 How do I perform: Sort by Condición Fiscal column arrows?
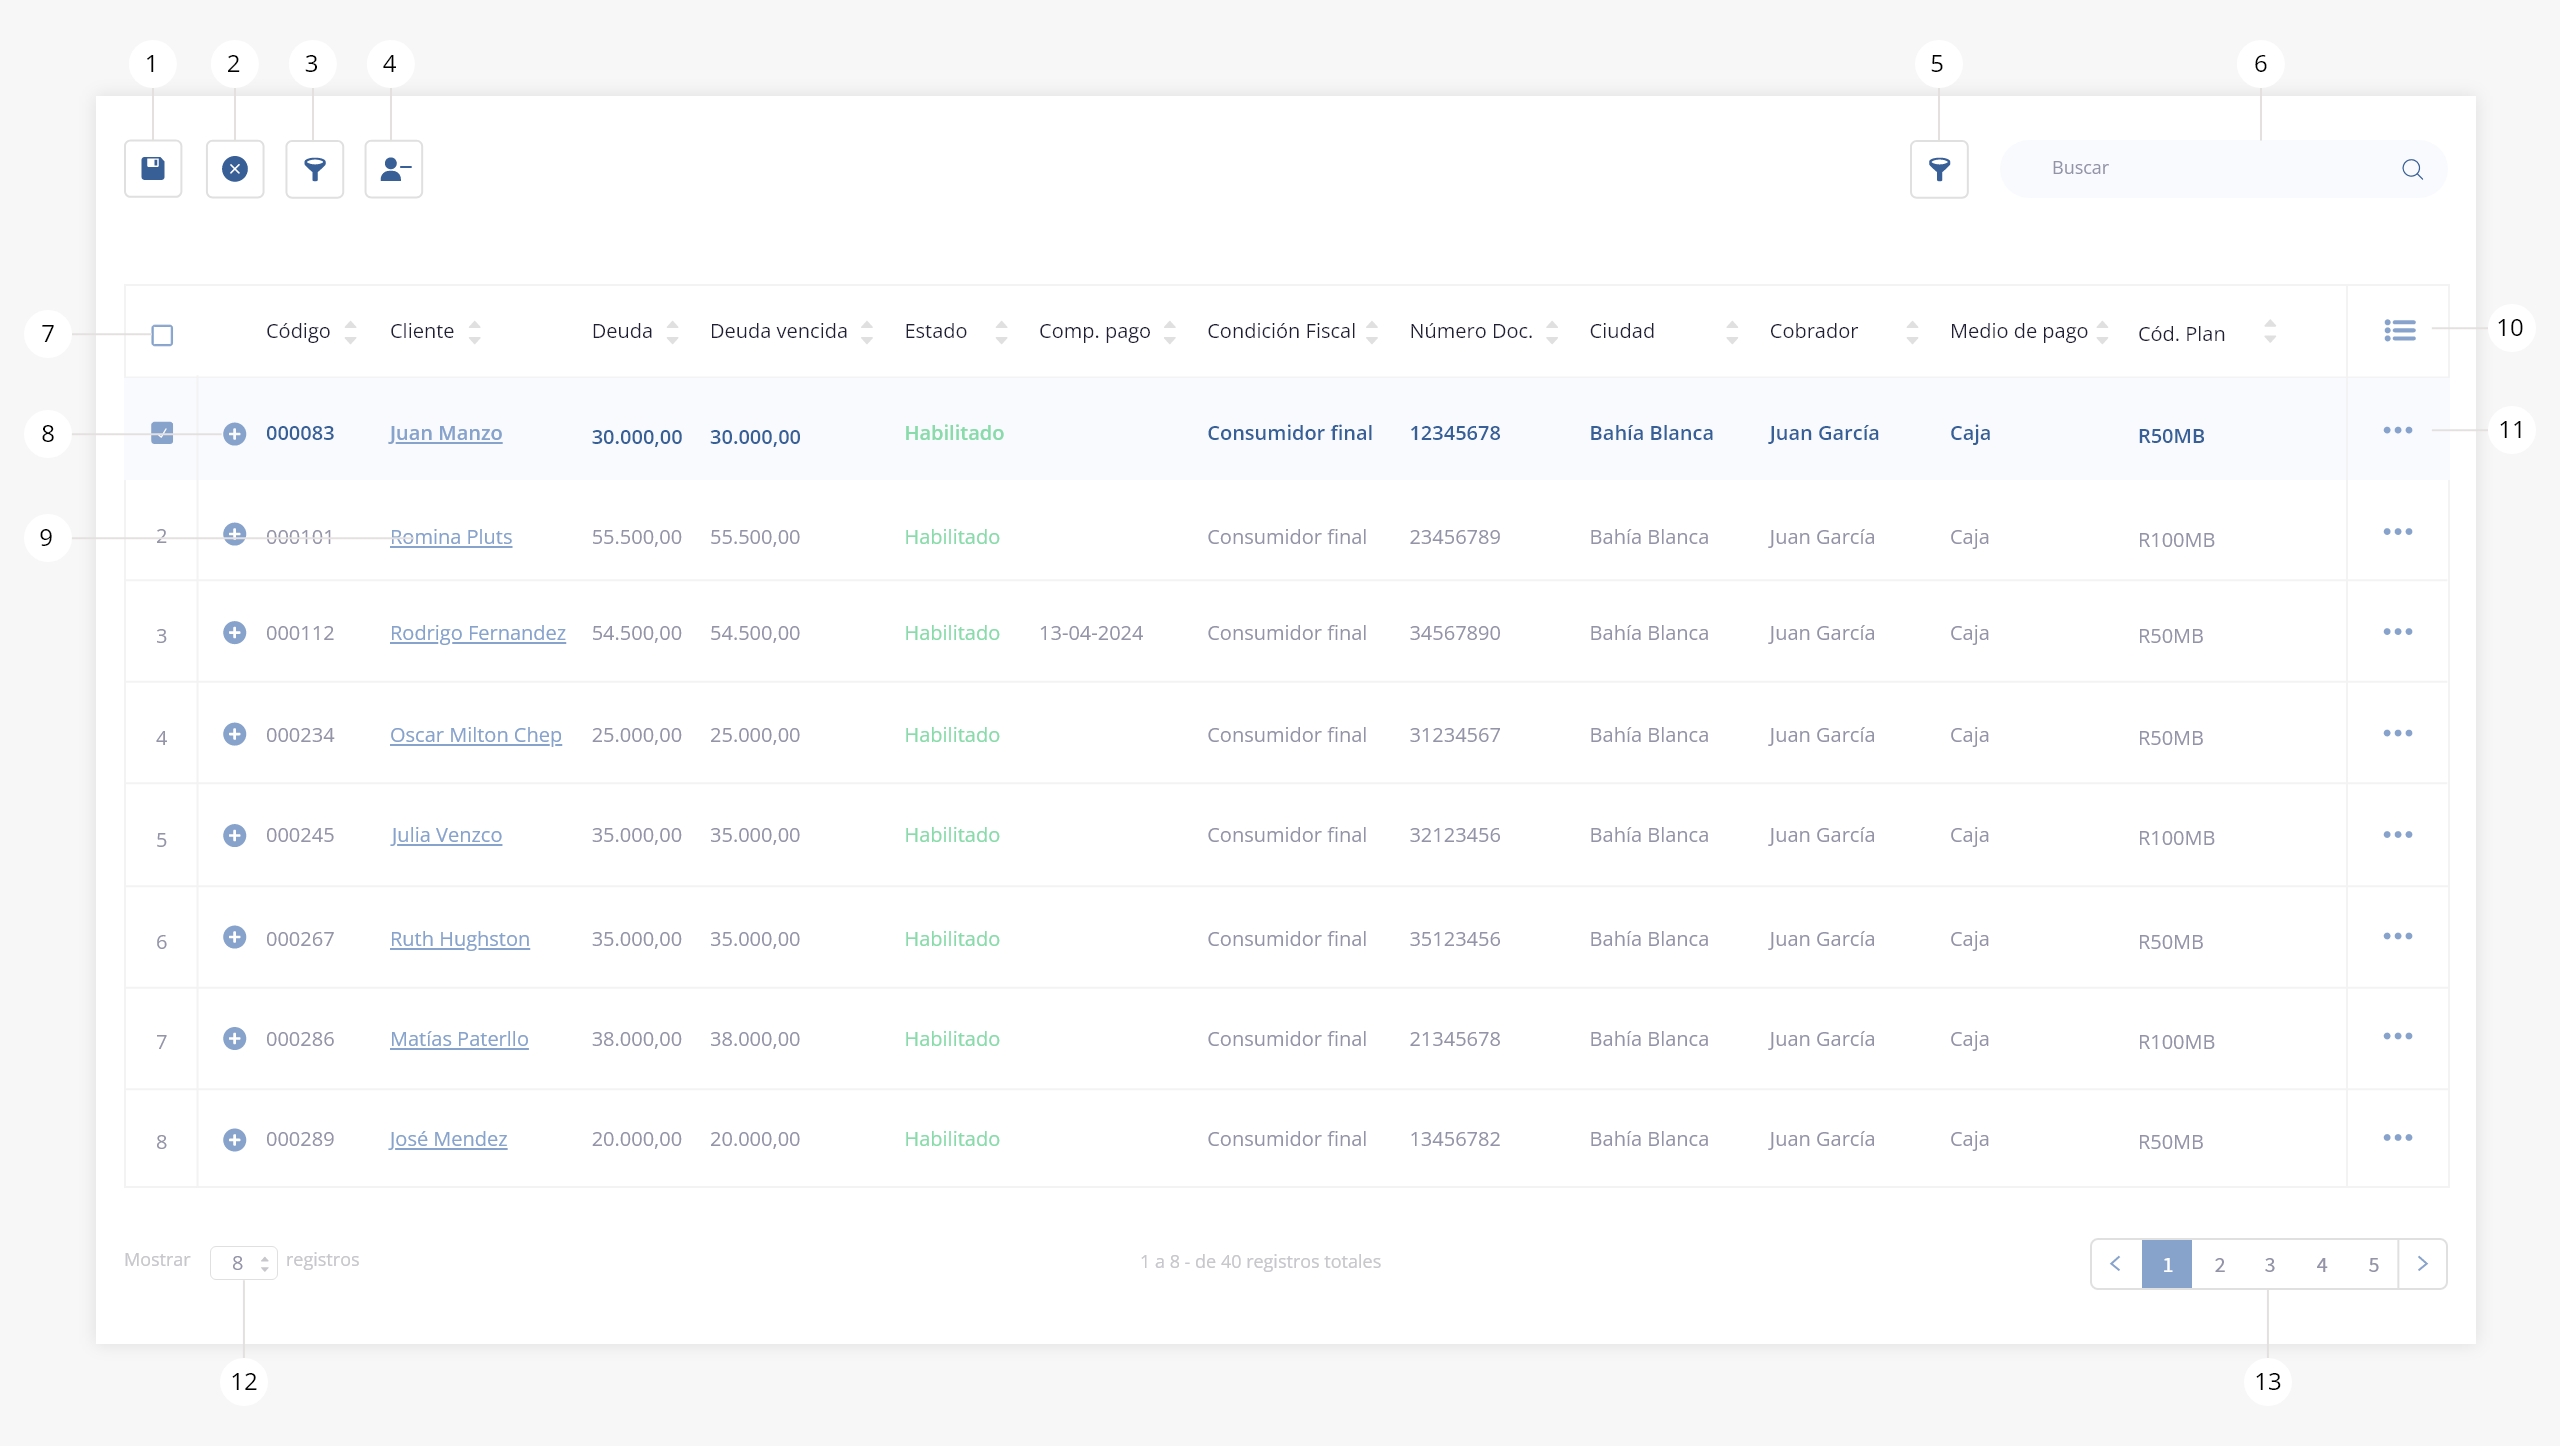click(x=1372, y=332)
